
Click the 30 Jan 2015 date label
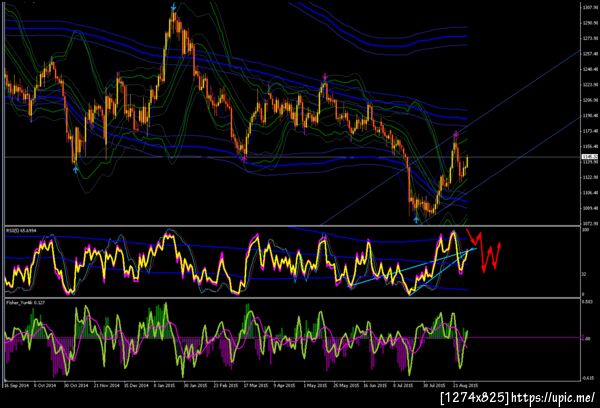(196, 385)
